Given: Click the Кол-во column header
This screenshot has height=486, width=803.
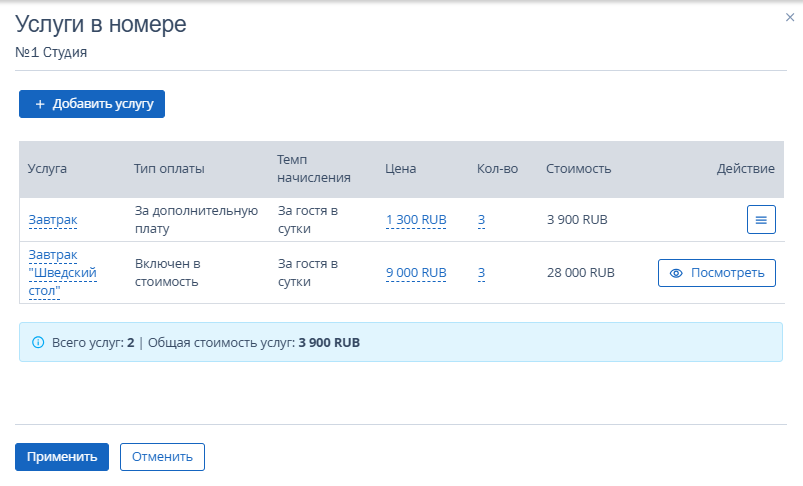Looking at the screenshot, I should coord(497,169).
